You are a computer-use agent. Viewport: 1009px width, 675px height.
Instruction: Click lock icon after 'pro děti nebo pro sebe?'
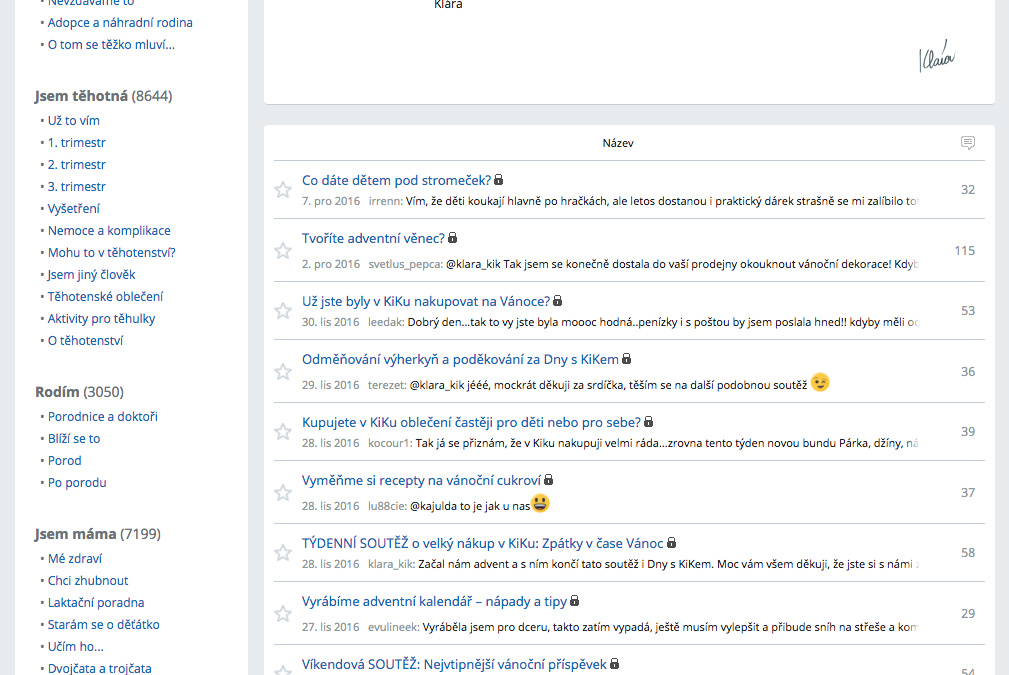point(649,421)
